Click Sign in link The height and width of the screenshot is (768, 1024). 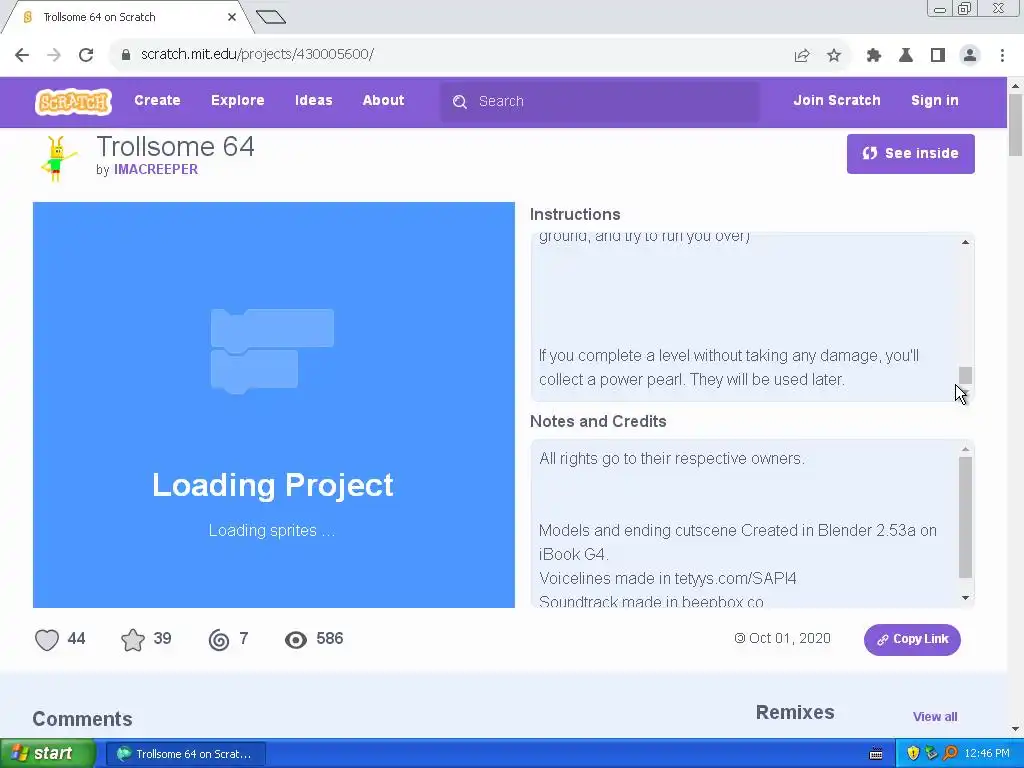935,101
